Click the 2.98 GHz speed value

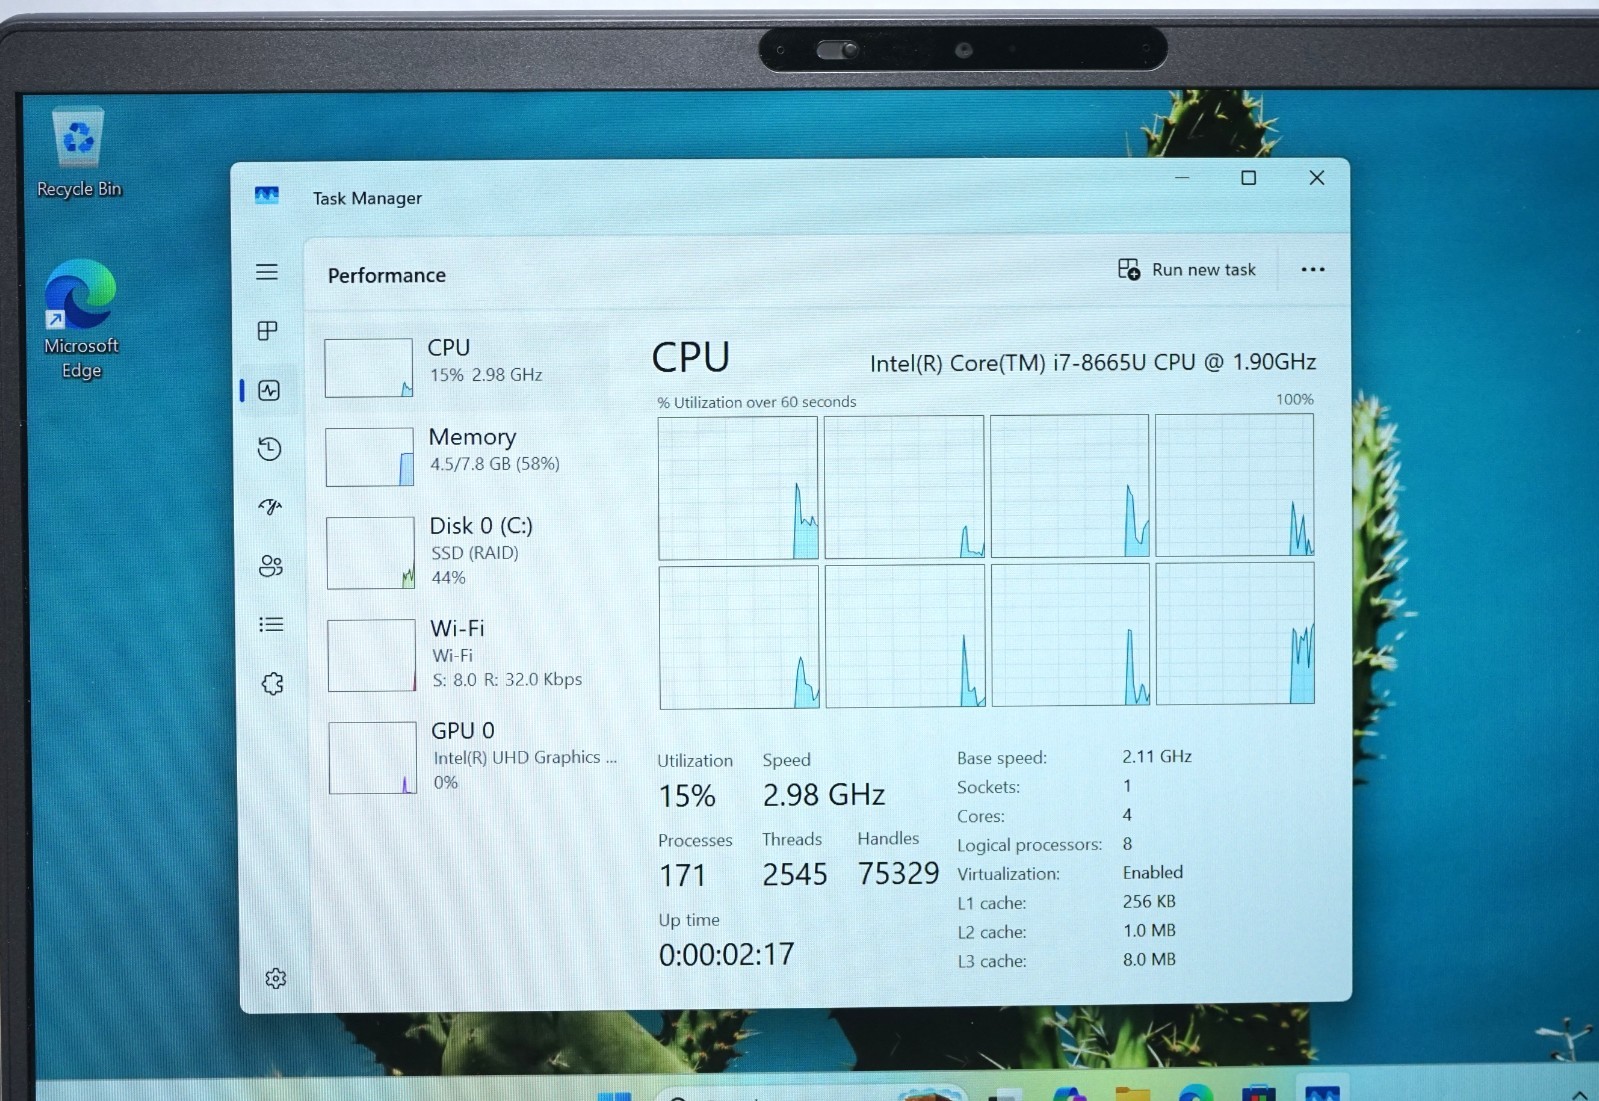pyautogui.click(x=824, y=795)
